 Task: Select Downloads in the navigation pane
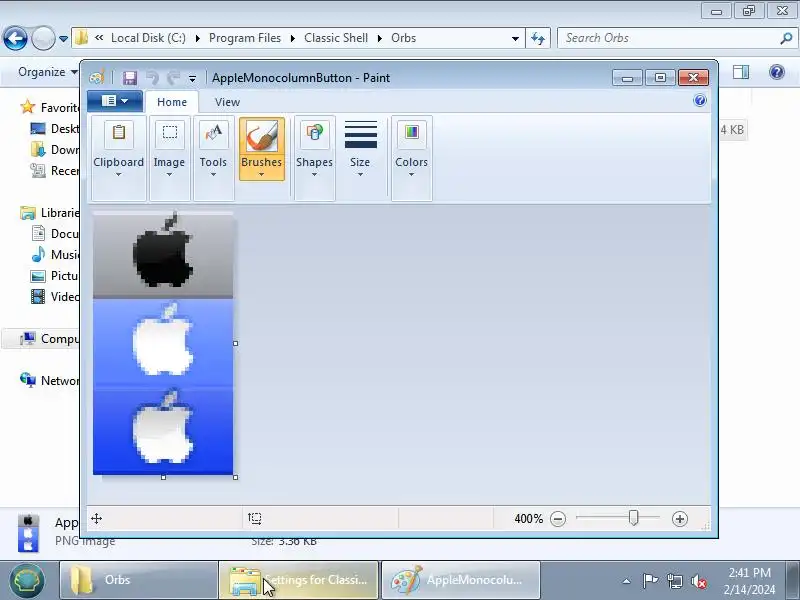[x=55, y=149]
